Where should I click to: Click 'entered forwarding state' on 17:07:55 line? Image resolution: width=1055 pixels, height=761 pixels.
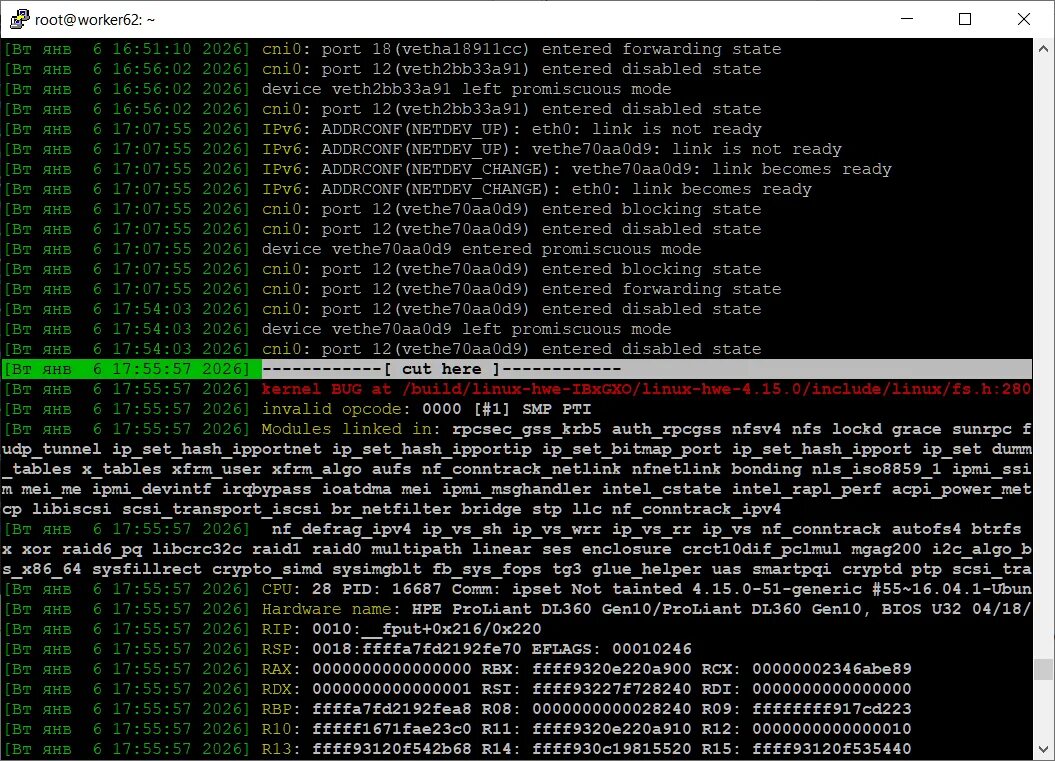click(x=661, y=289)
